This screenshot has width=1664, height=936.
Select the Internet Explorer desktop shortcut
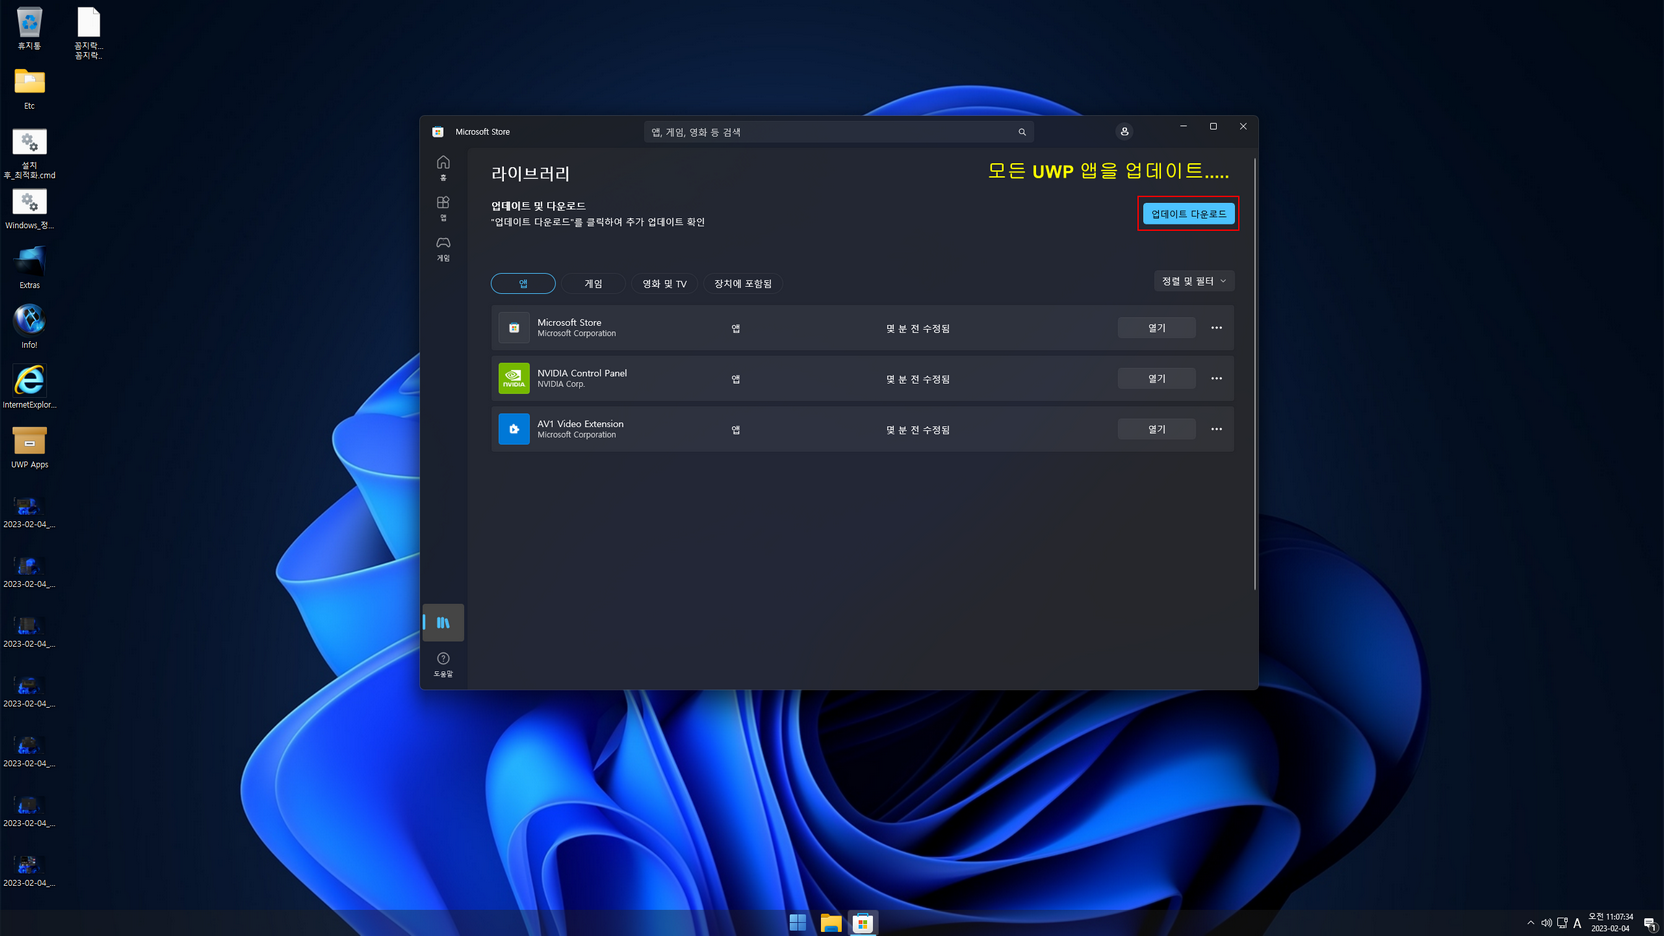point(29,387)
